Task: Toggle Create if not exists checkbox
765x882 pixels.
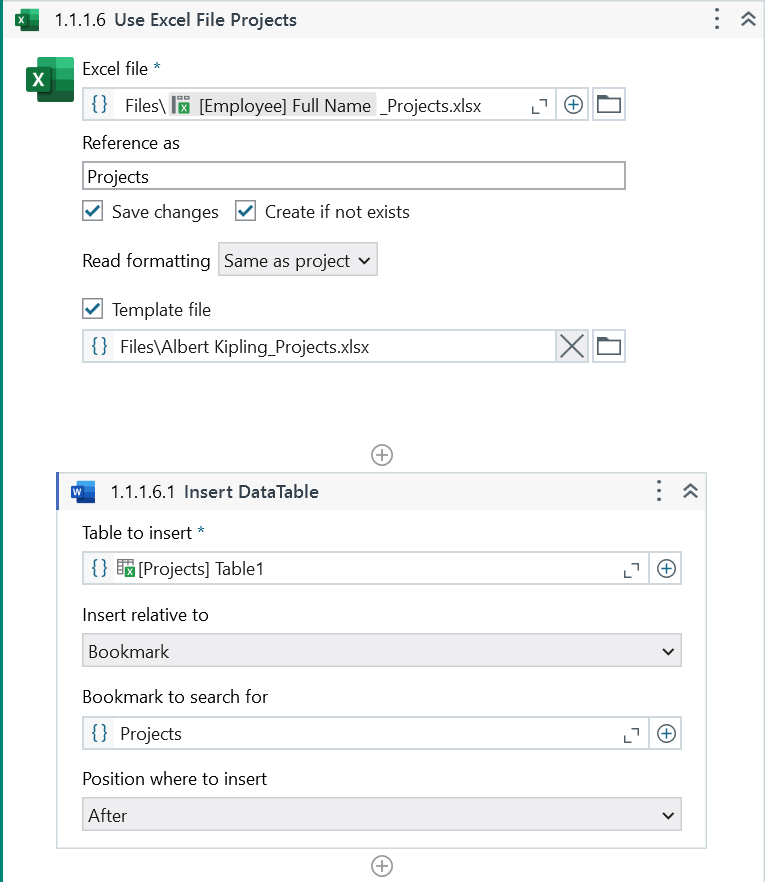Action: point(246,211)
